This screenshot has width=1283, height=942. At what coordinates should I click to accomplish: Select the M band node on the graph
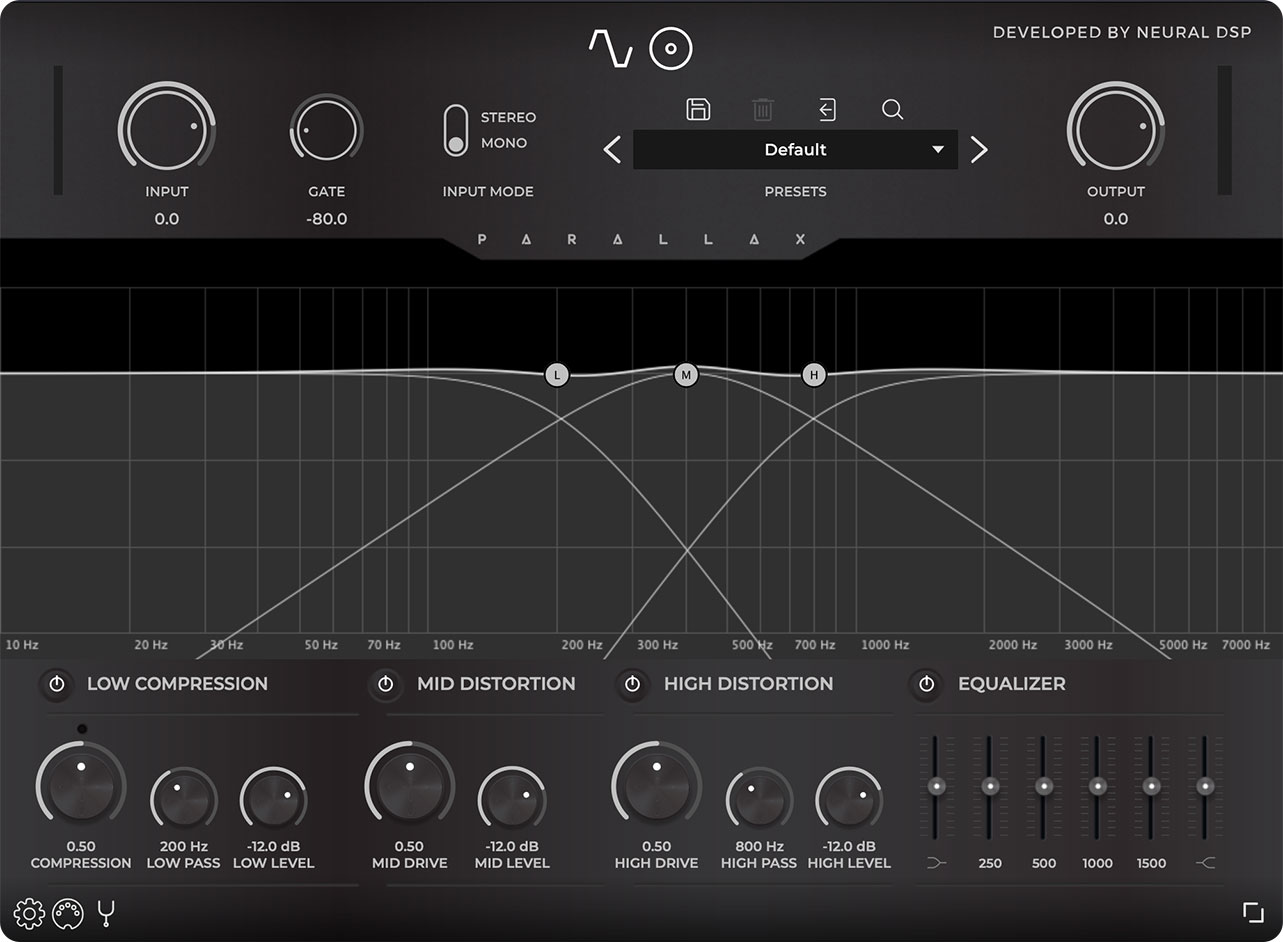click(686, 375)
